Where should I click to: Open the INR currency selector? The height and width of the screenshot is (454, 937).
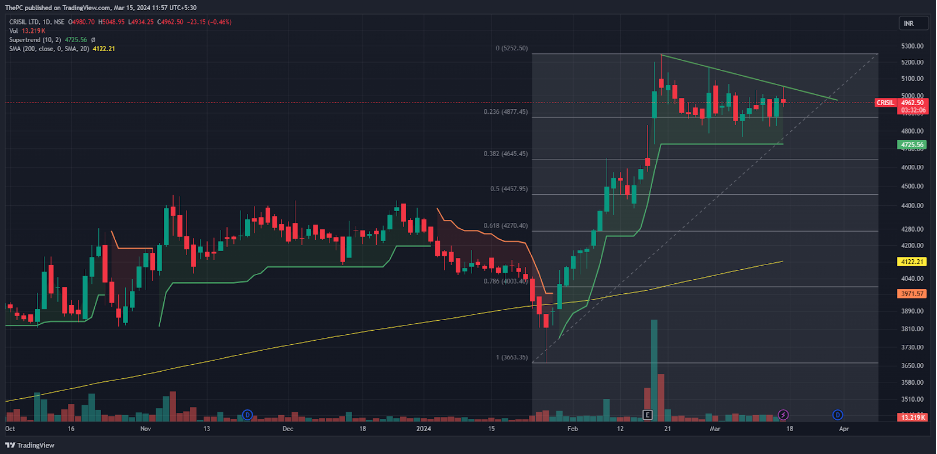click(x=909, y=23)
